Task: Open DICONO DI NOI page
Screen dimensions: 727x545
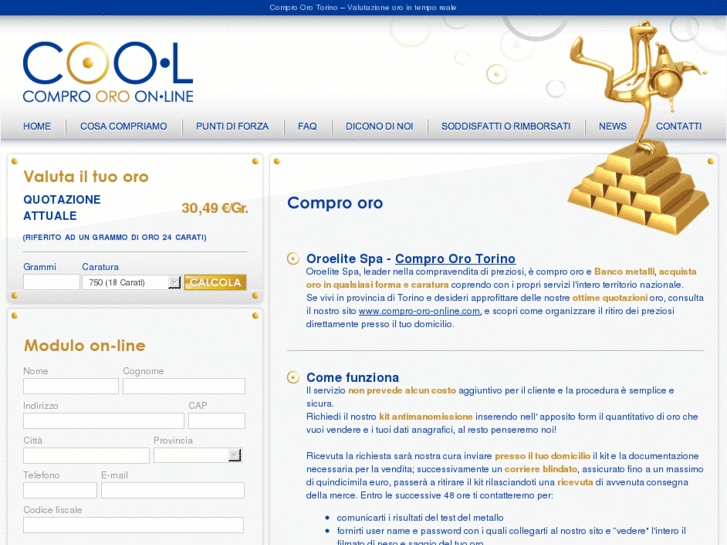Action: click(379, 126)
